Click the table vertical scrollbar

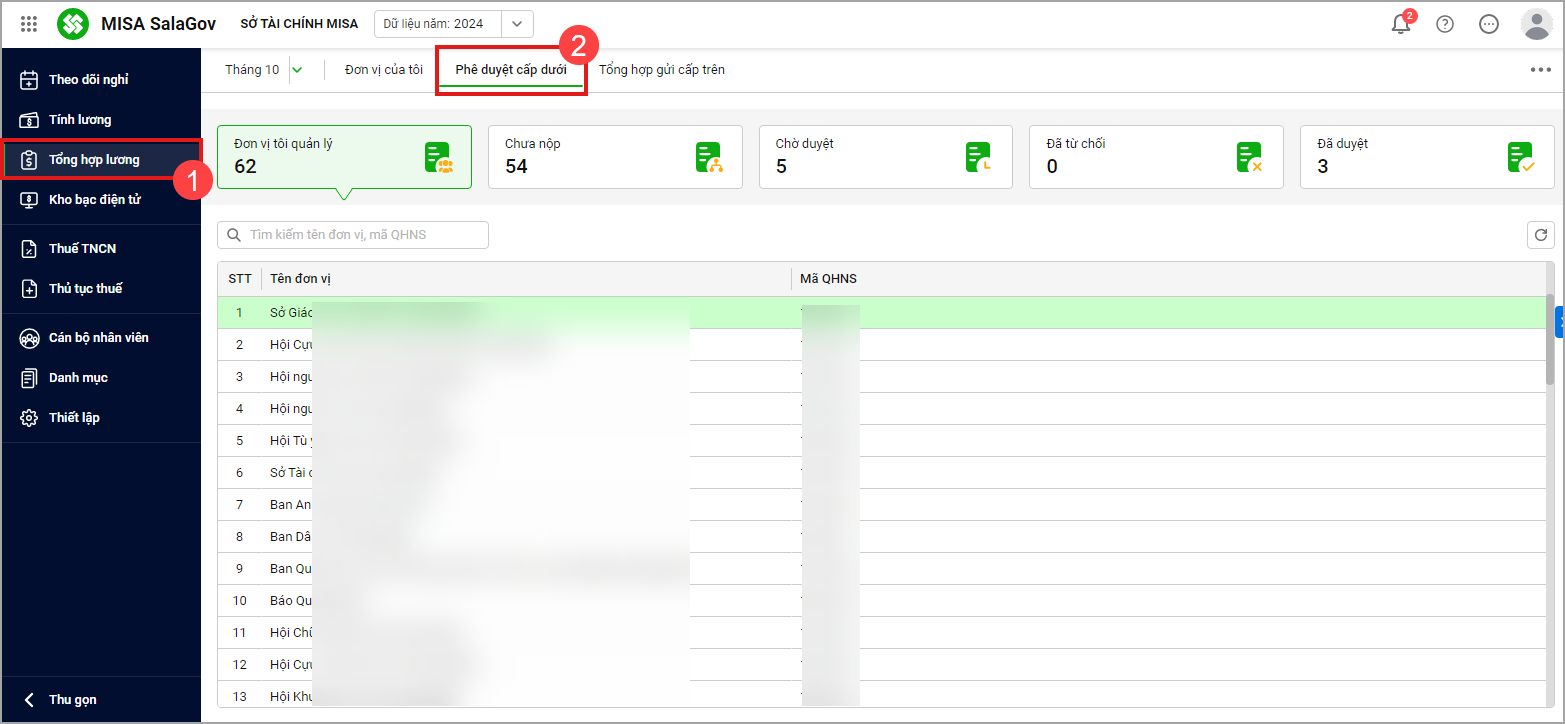point(1550,340)
